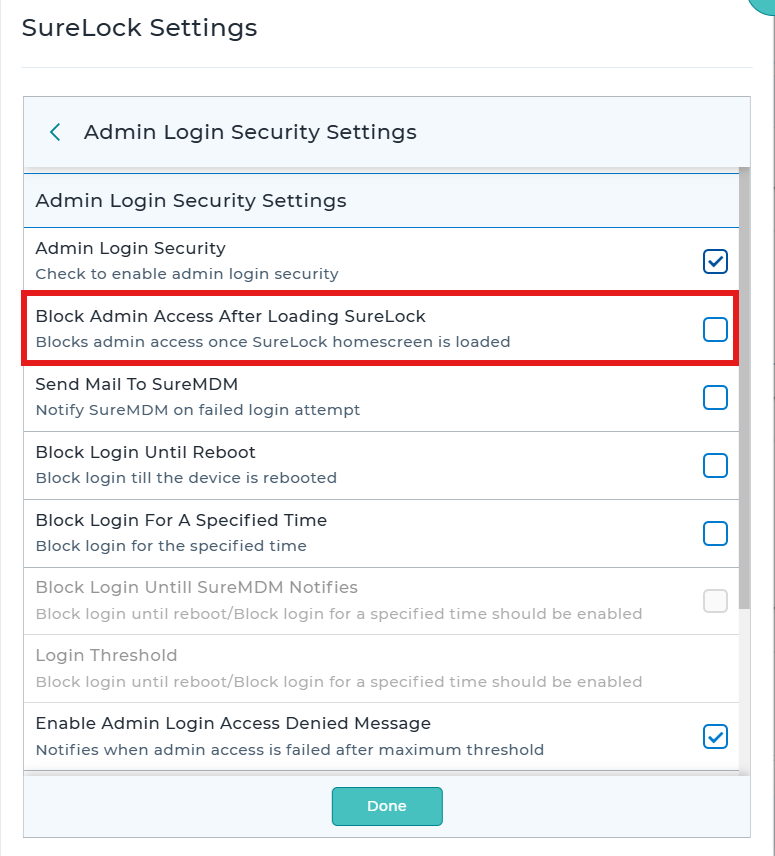Click "Block login for the specified time" description
The image size is (775, 856).
coord(171,546)
